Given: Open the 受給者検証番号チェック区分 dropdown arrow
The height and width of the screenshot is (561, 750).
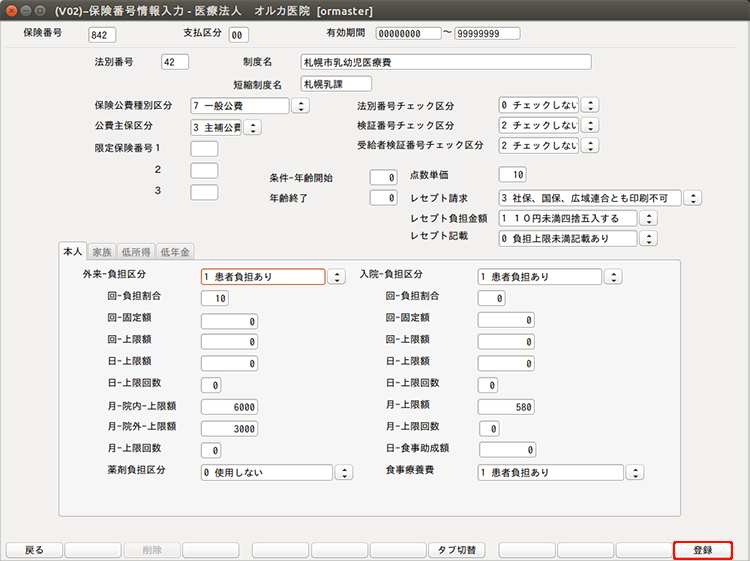Looking at the screenshot, I should 591,145.
